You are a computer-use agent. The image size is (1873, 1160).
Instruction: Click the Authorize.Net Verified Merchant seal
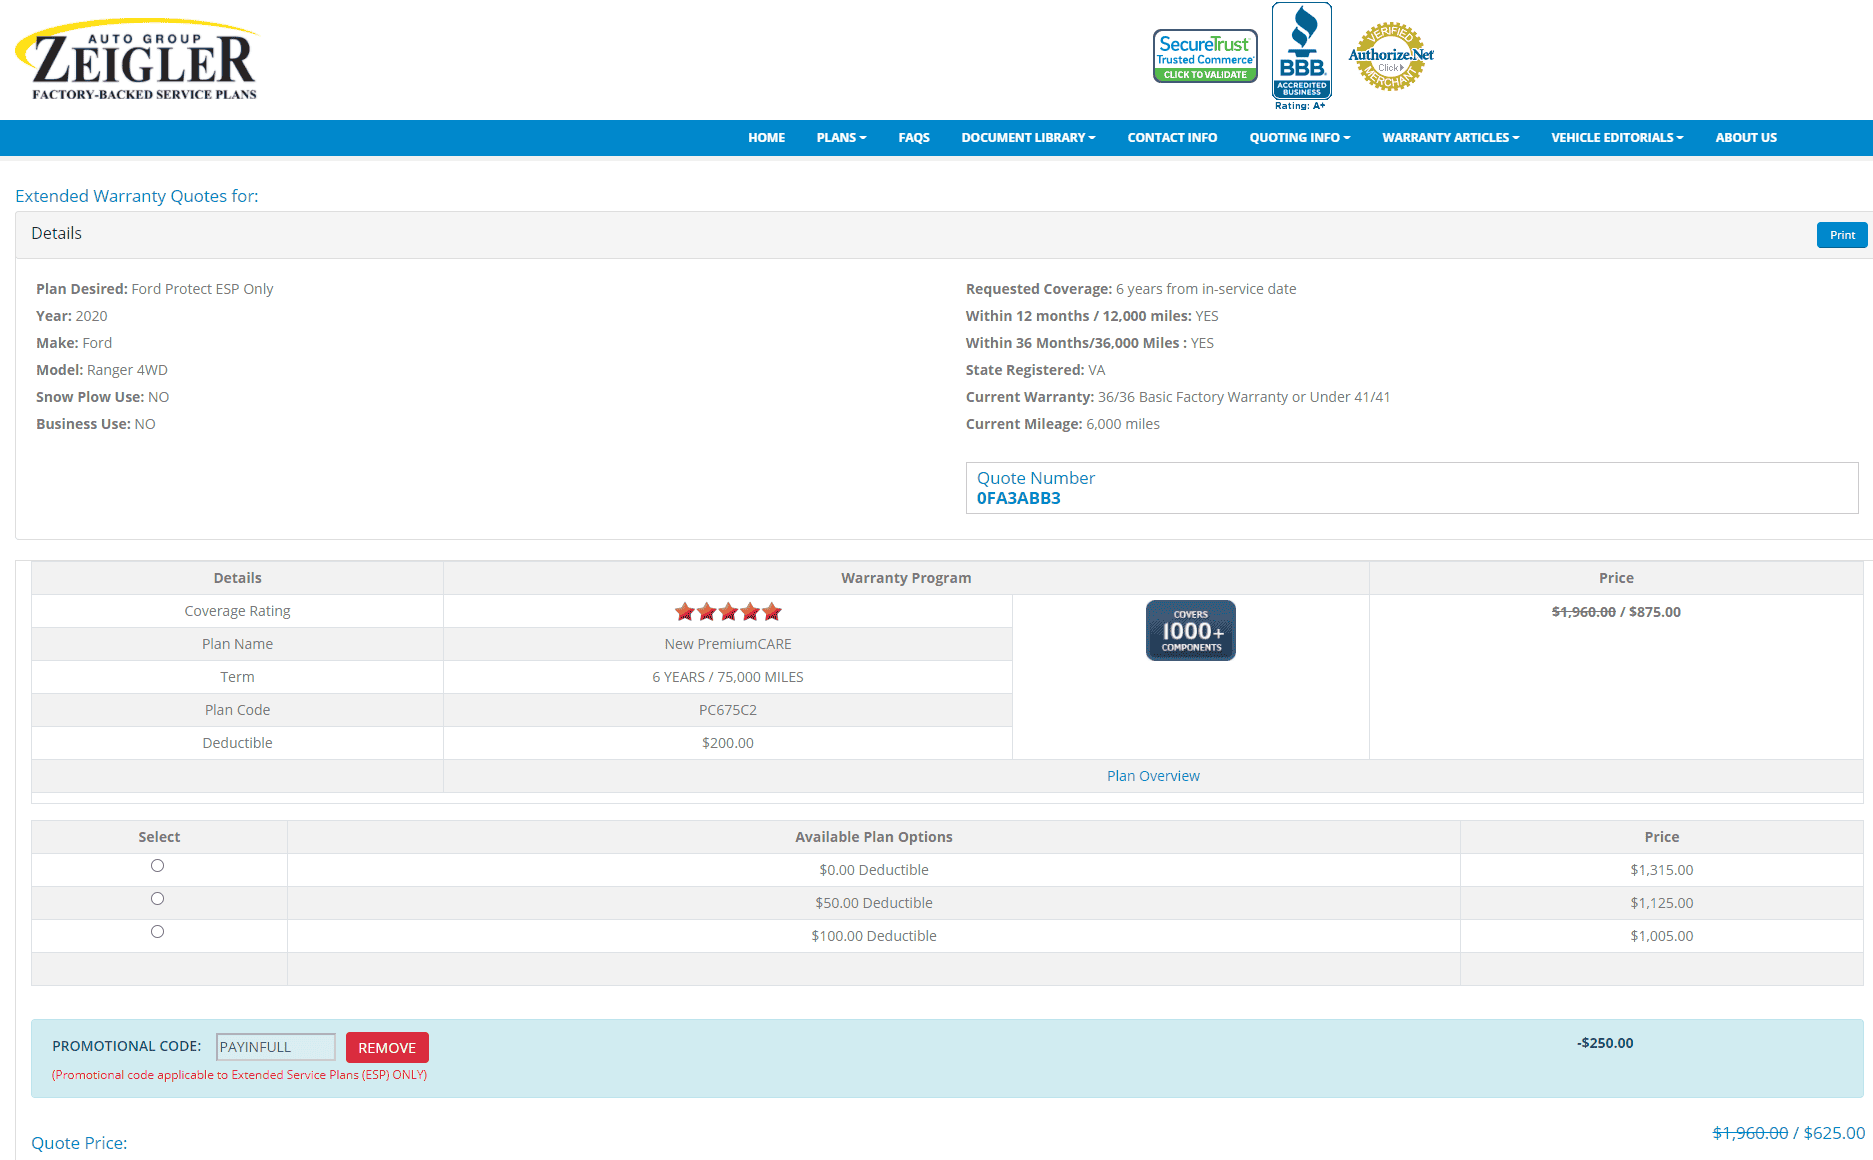1390,56
